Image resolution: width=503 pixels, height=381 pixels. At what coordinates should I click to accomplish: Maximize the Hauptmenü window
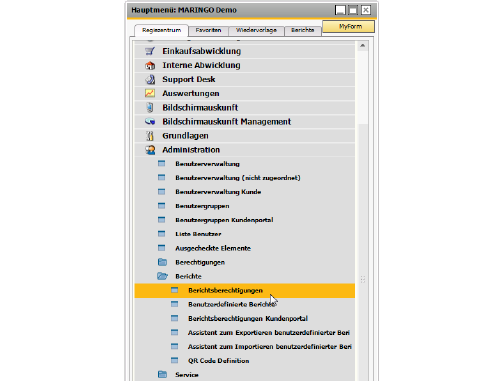[x=353, y=10]
